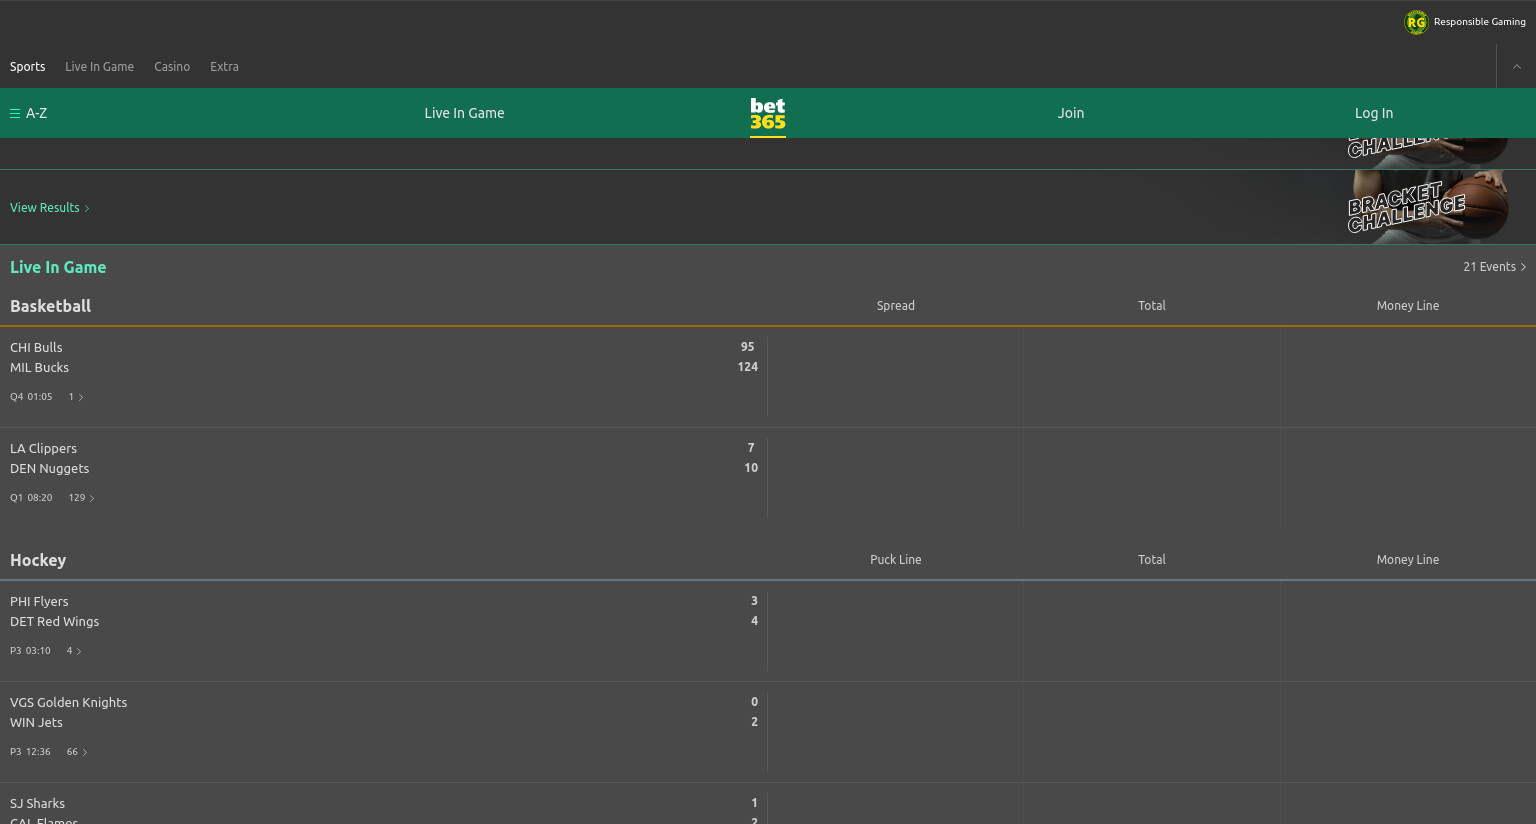Image resolution: width=1536 pixels, height=824 pixels.
Task: Click the MIL Bucks score 124
Action: pos(748,367)
